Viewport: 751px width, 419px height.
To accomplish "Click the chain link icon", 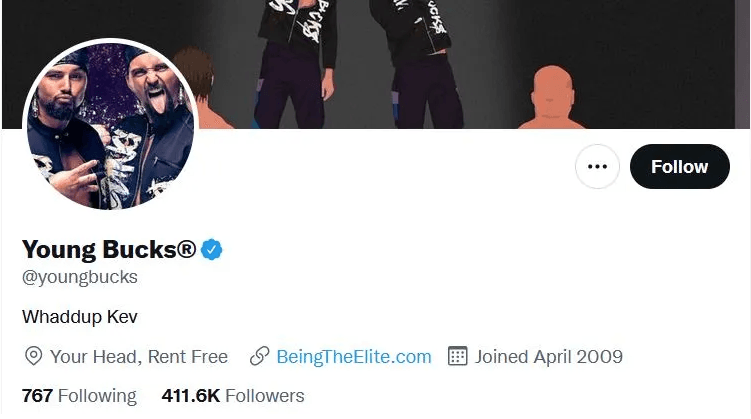I will tap(259, 356).
